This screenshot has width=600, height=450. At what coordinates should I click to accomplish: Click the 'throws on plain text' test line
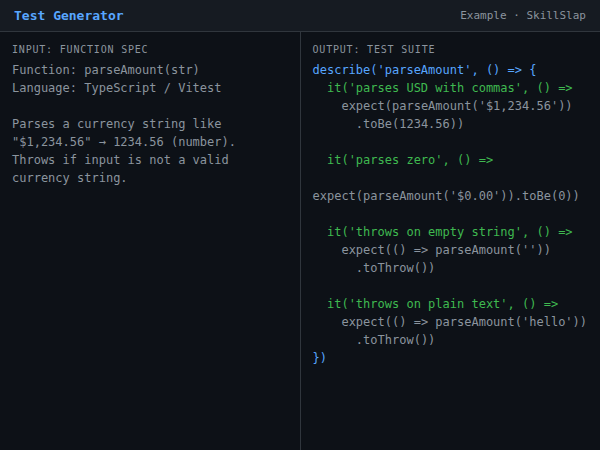click(x=442, y=304)
